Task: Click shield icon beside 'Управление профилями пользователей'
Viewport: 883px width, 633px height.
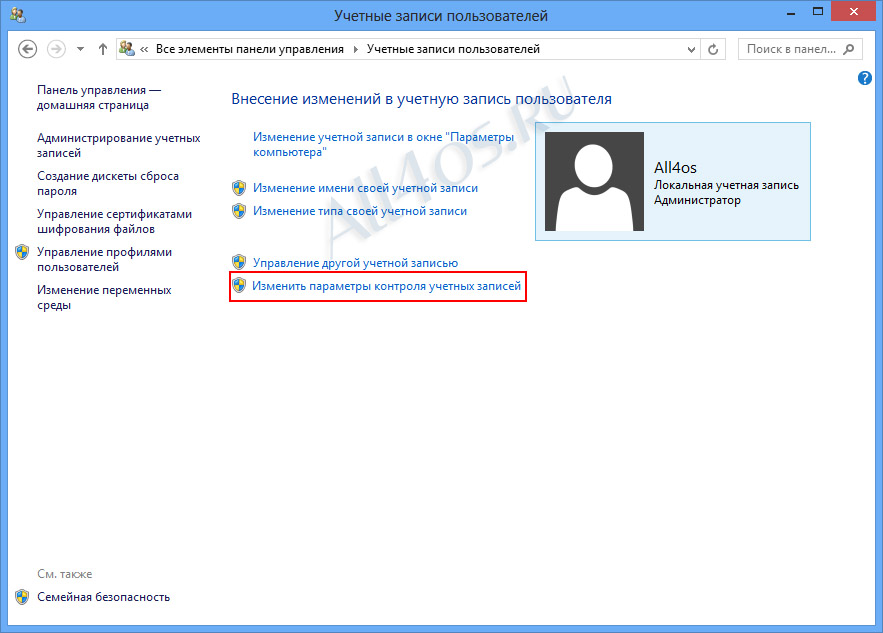Action: (22, 252)
